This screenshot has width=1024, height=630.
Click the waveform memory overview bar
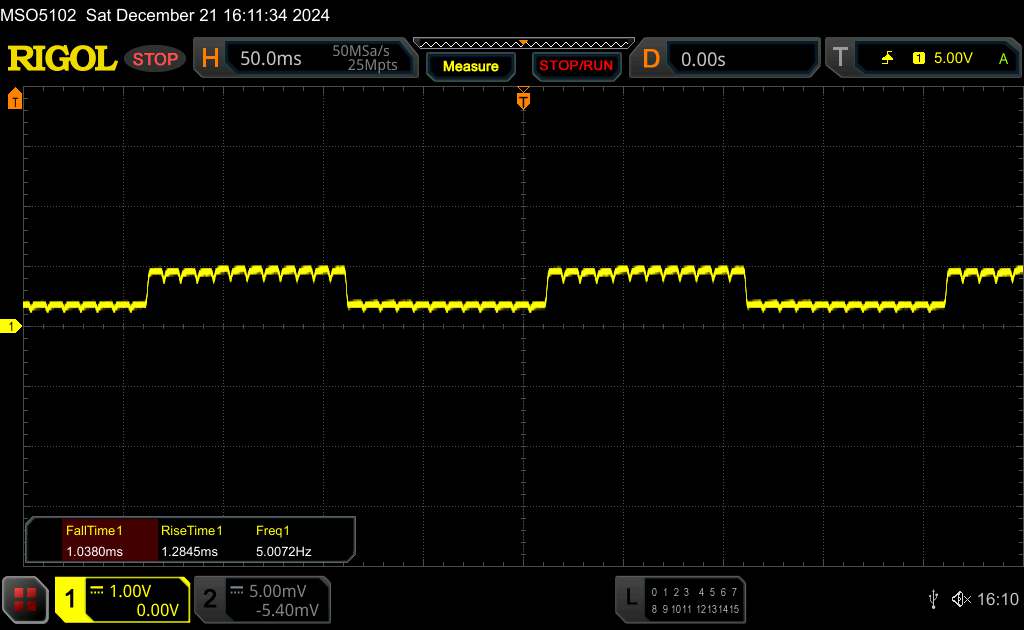[x=524, y=44]
